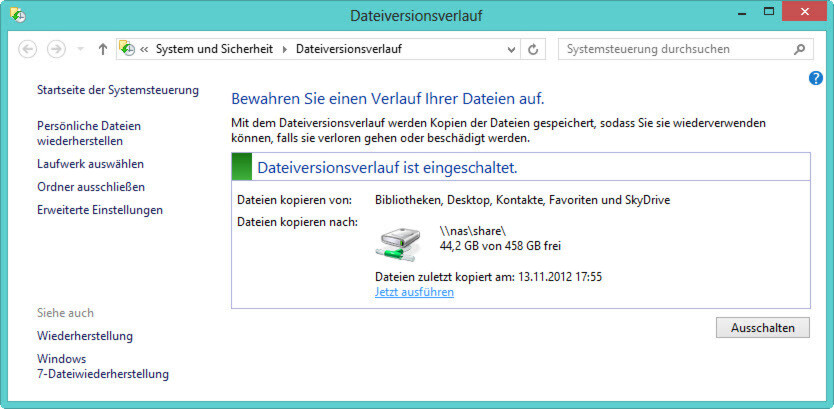834x409 pixels.
Task: Click Dateiversionsverlauf ist eingeschaltet heading
Action: pyautogui.click(x=387, y=168)
